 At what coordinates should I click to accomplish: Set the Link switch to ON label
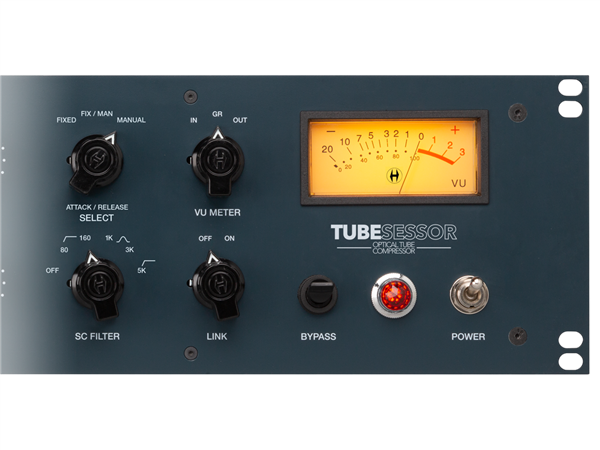point(229,239)
